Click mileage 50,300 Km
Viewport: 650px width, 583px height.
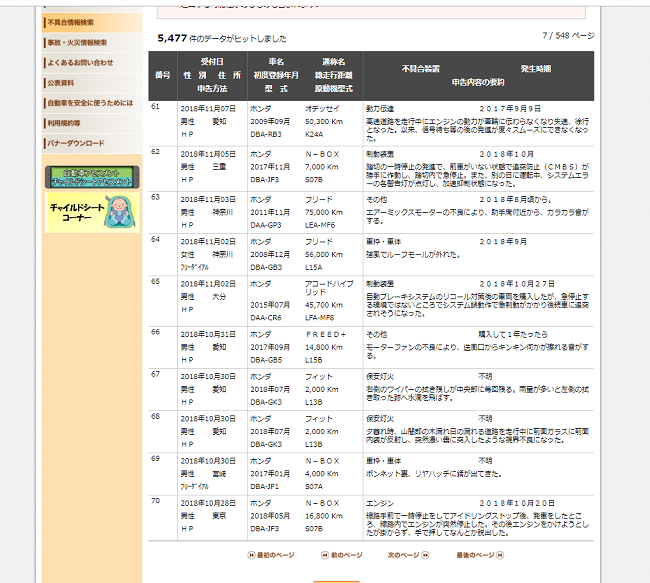tap(324, 121)
